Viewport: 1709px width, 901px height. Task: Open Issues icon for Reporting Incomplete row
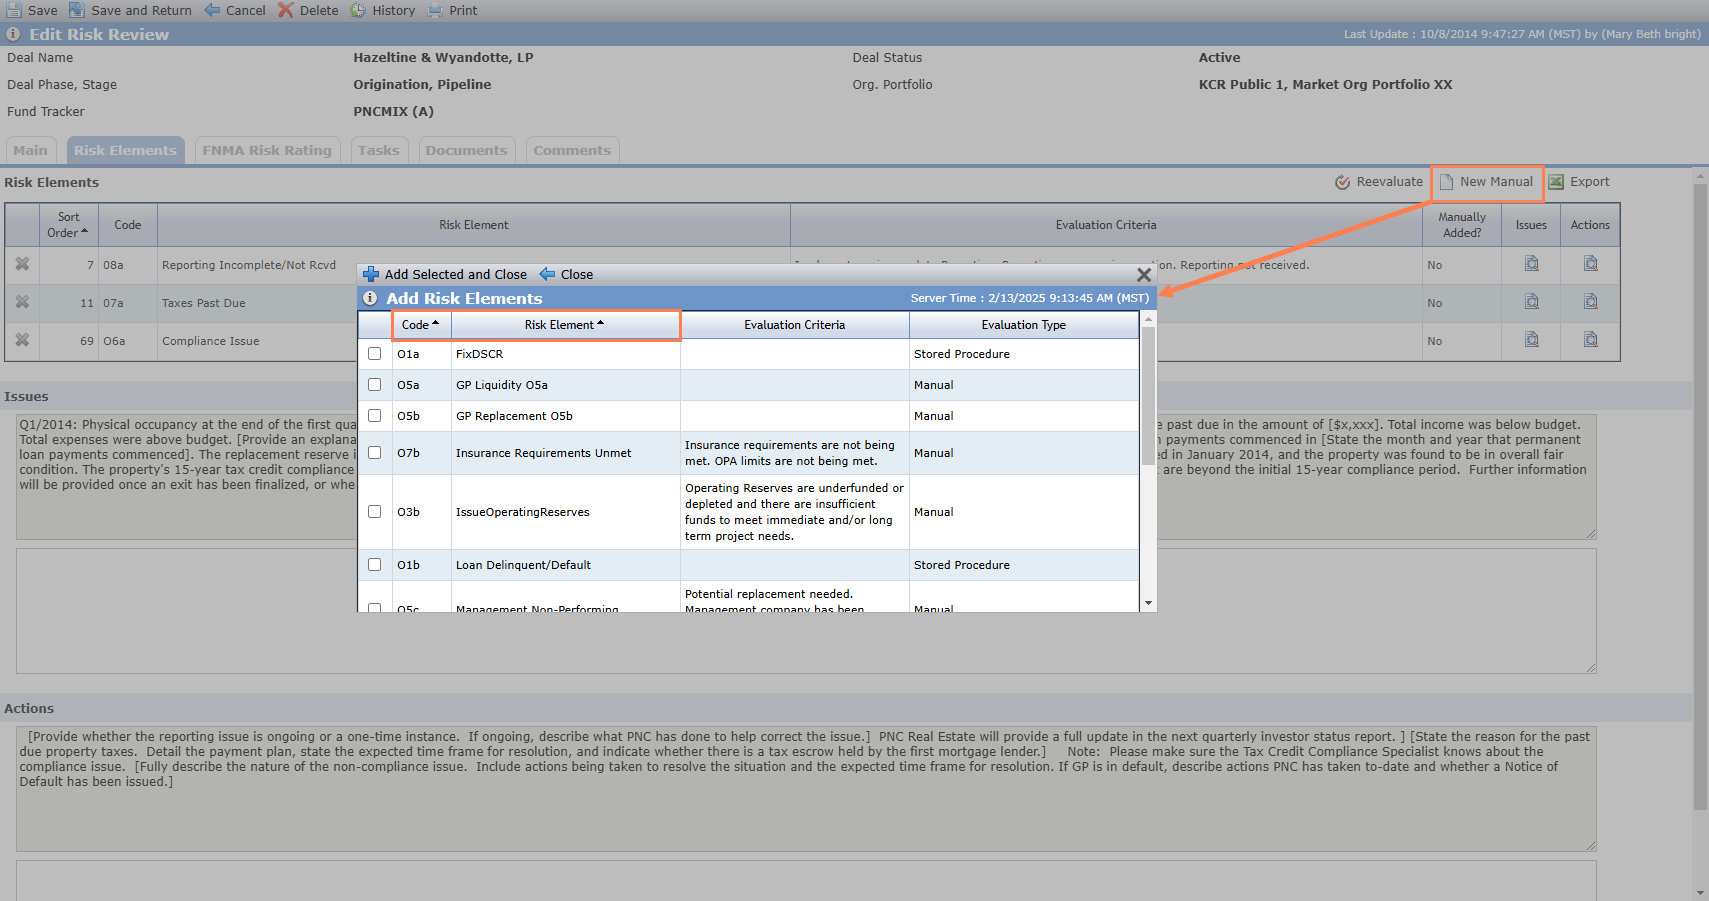point(1531,264)
